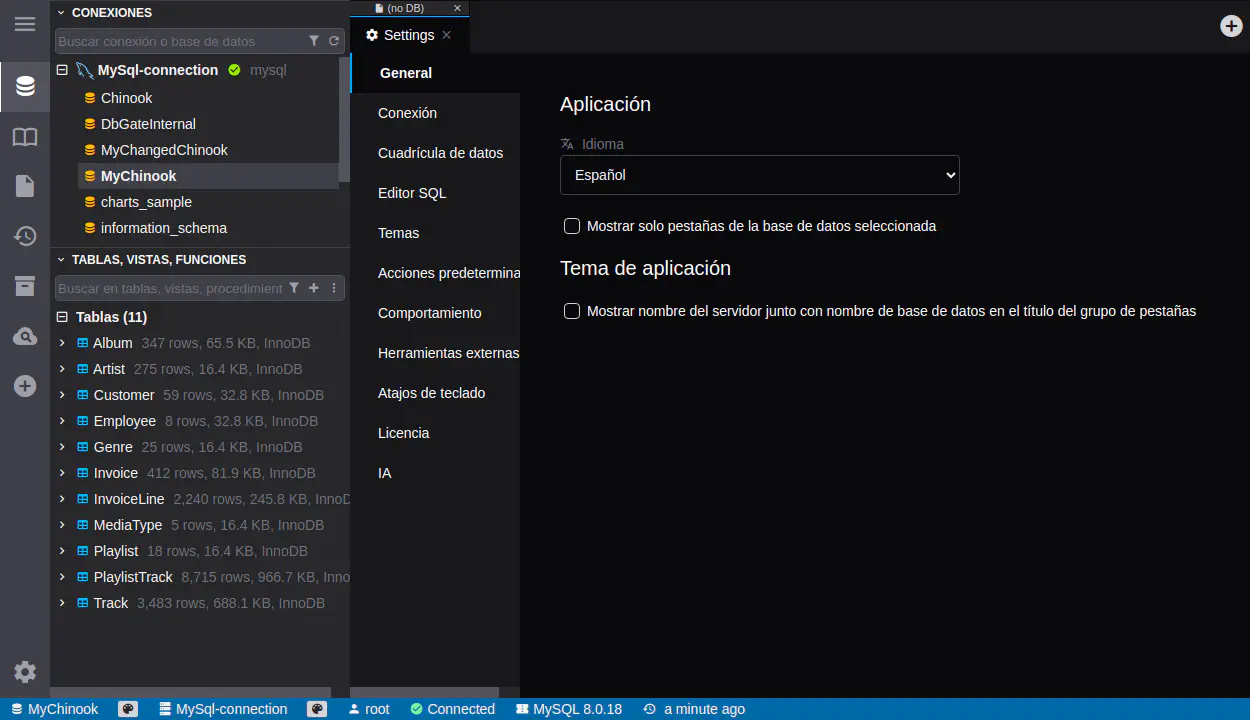Open the saved files icon in sidebar
1250x720 pixels.
(25, 186)
